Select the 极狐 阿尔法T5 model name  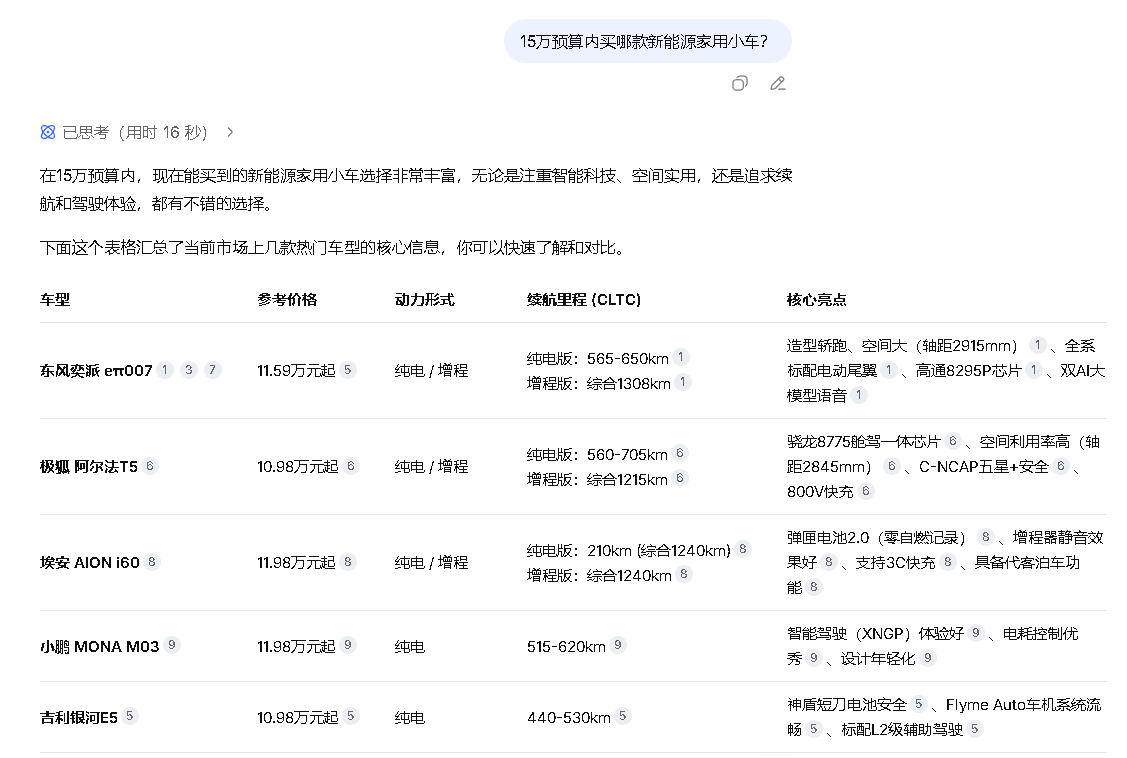pyautogui.click(x=88, y=467)
